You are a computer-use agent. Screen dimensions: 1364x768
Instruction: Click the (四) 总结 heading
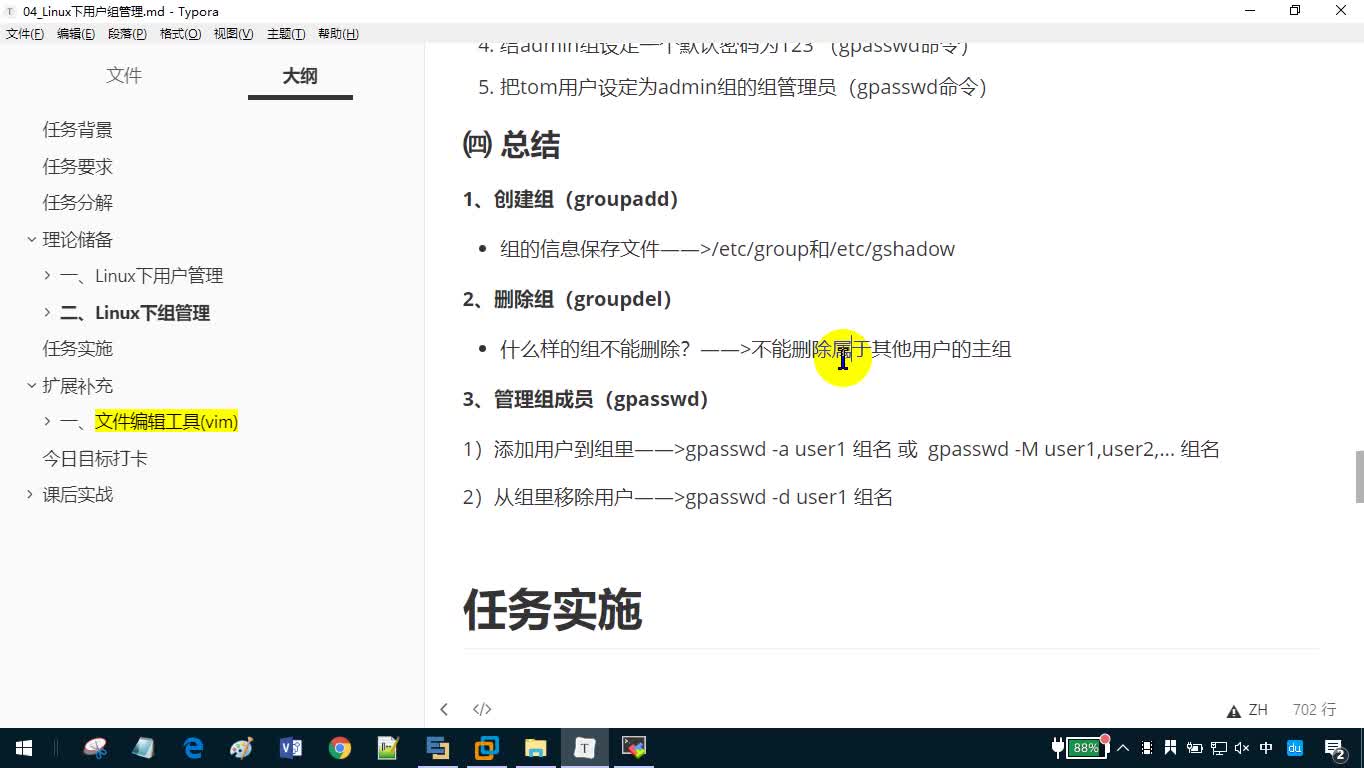(x=511, y=146)
